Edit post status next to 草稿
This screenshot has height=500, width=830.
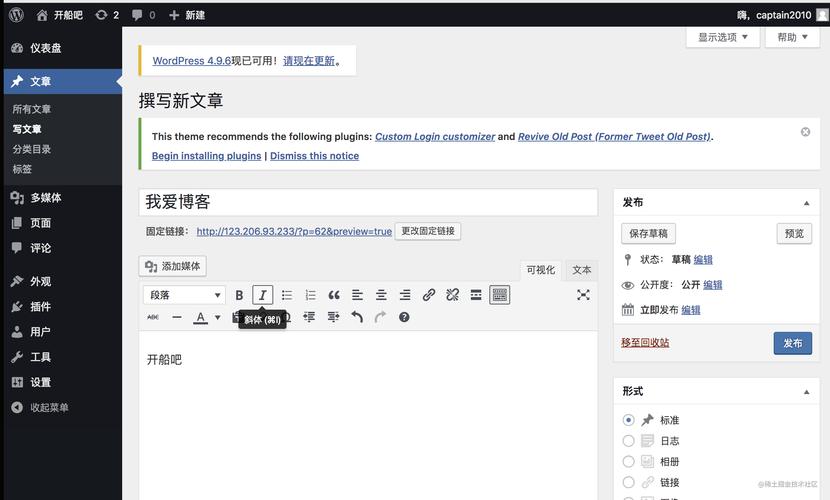703,259
